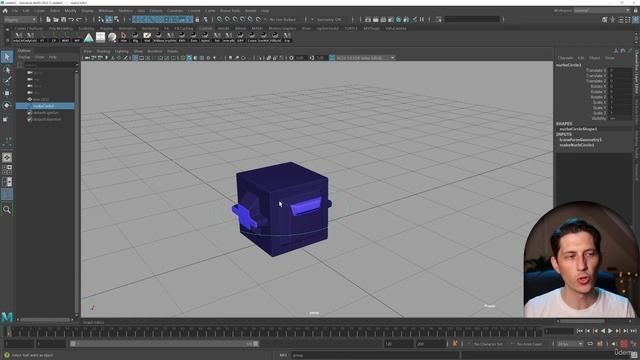Pause viewport evaluation with pause icon
The height and width of the screenshot is (360, 640).
pyautogui.click(x=422, y=19)
